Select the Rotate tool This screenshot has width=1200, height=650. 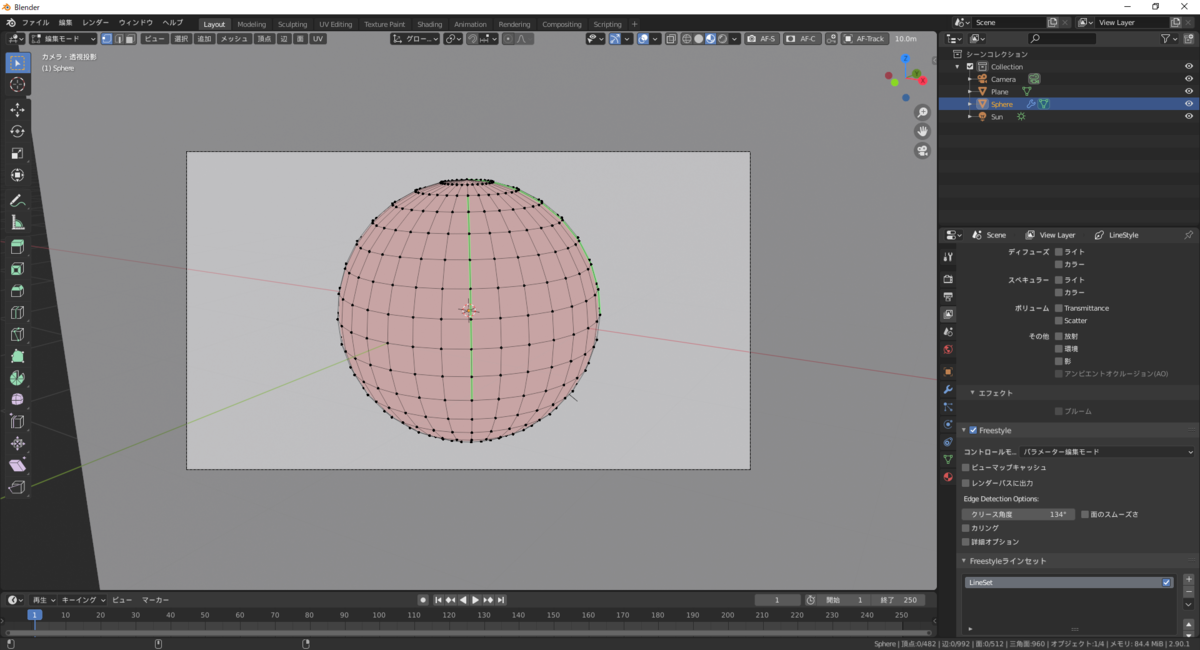17,131
